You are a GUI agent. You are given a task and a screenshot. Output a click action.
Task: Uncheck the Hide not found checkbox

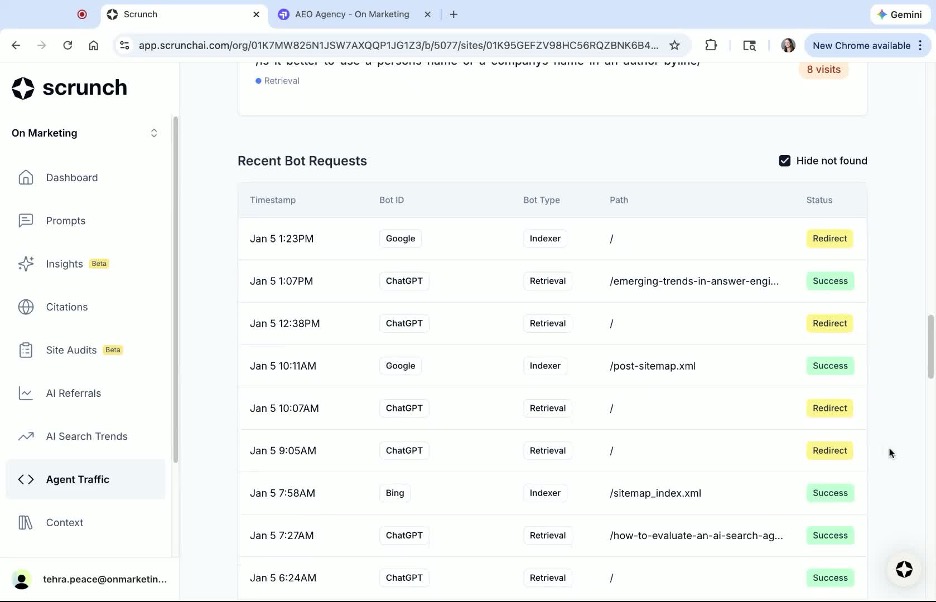point(785,160)
